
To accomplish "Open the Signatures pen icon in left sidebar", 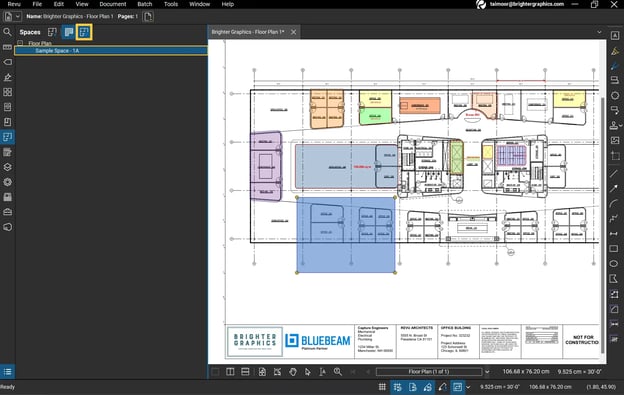I will coord(7,77).
